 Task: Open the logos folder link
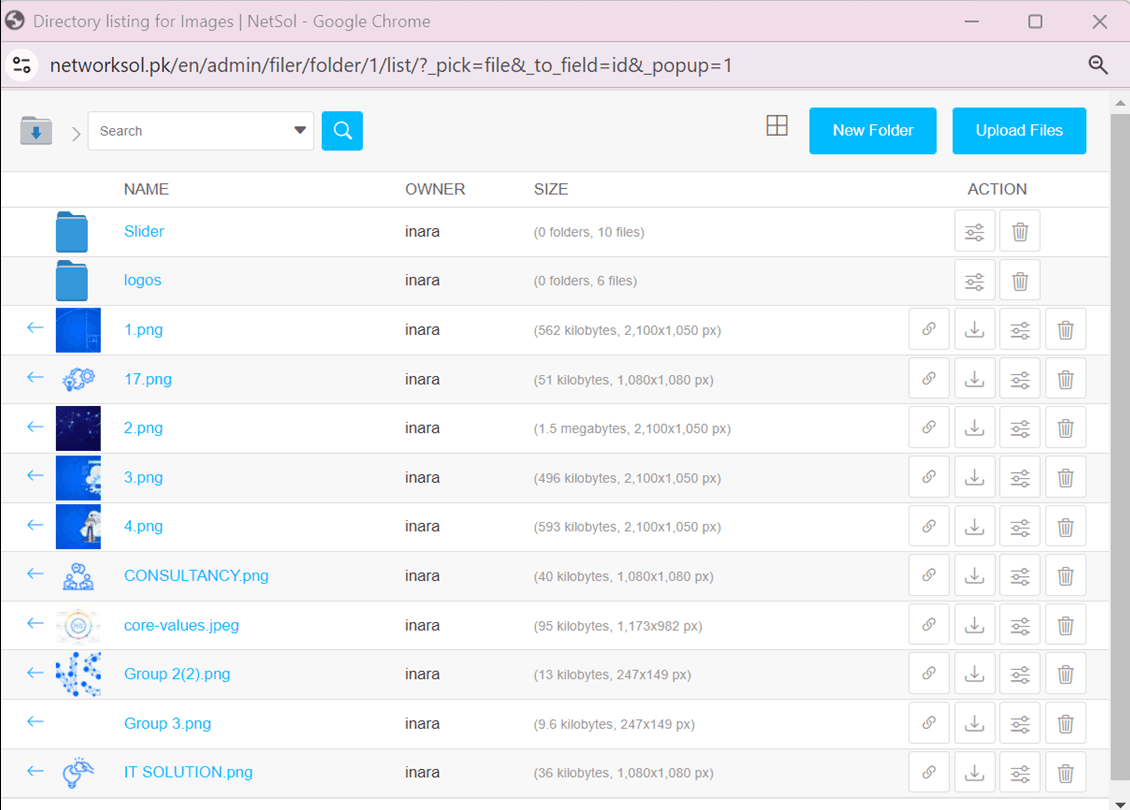pos(143,280)
